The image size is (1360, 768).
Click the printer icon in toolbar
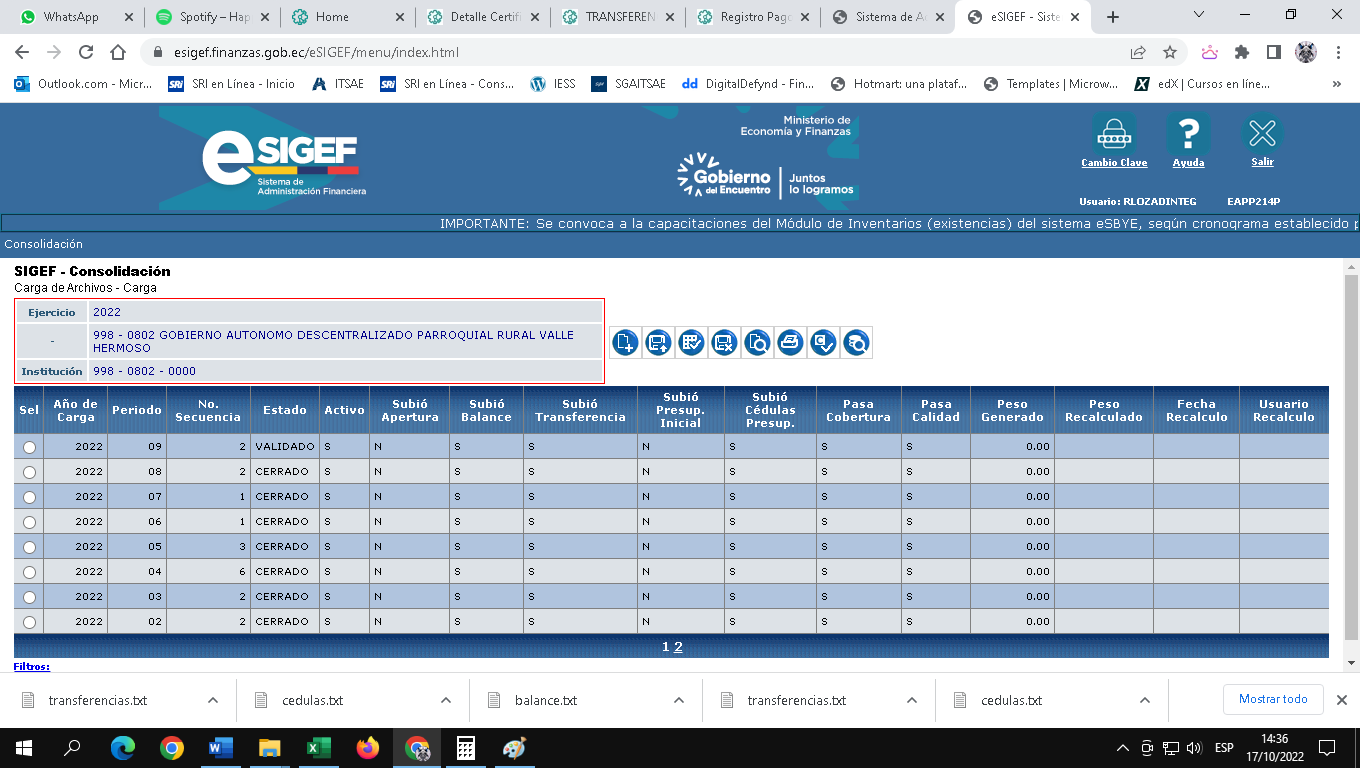790,343
